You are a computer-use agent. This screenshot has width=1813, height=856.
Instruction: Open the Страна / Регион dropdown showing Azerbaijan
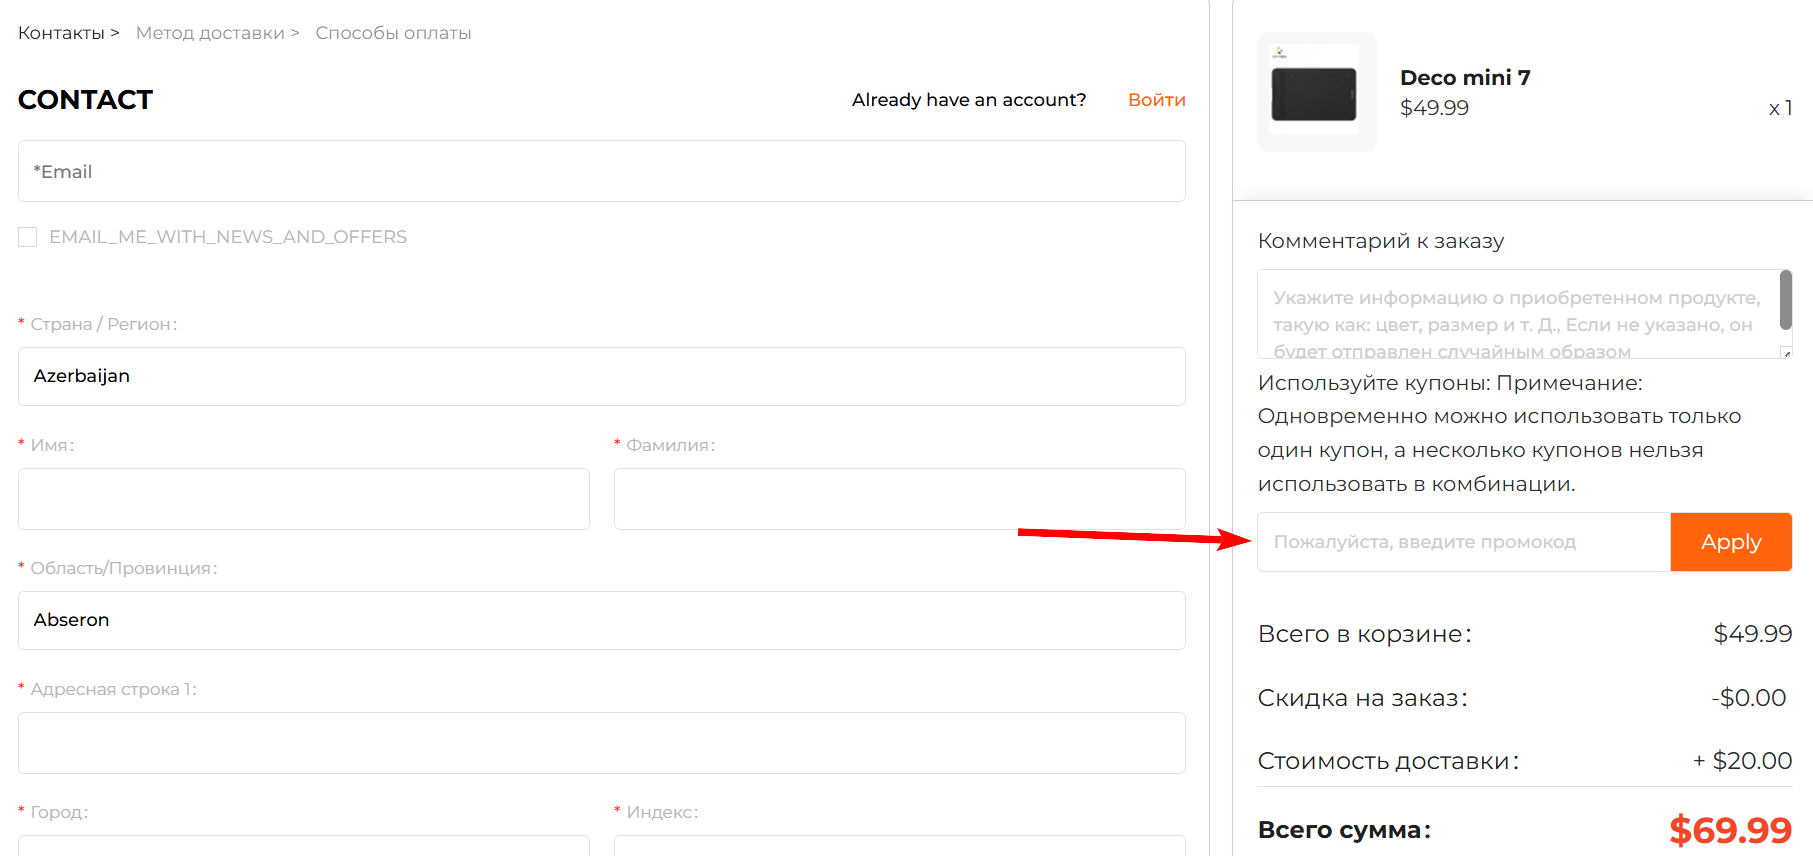pyautogui.click(x=601, y=376)
